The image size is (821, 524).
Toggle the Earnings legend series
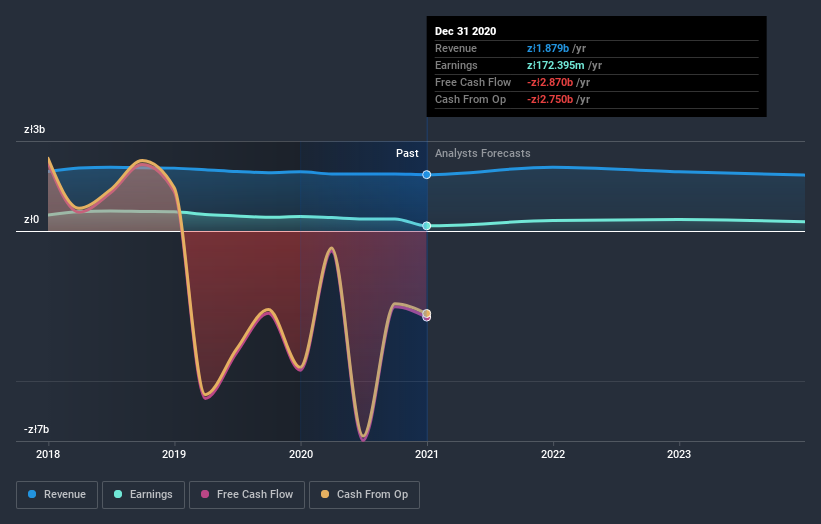[x=143, y=495]
